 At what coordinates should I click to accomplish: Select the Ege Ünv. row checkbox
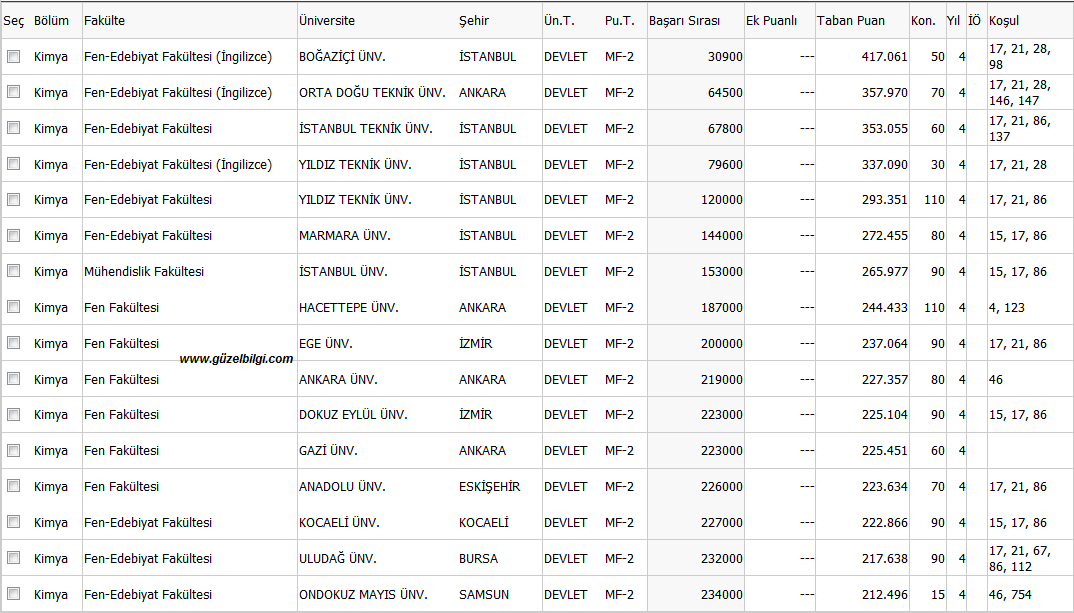(x=13, y=343)
